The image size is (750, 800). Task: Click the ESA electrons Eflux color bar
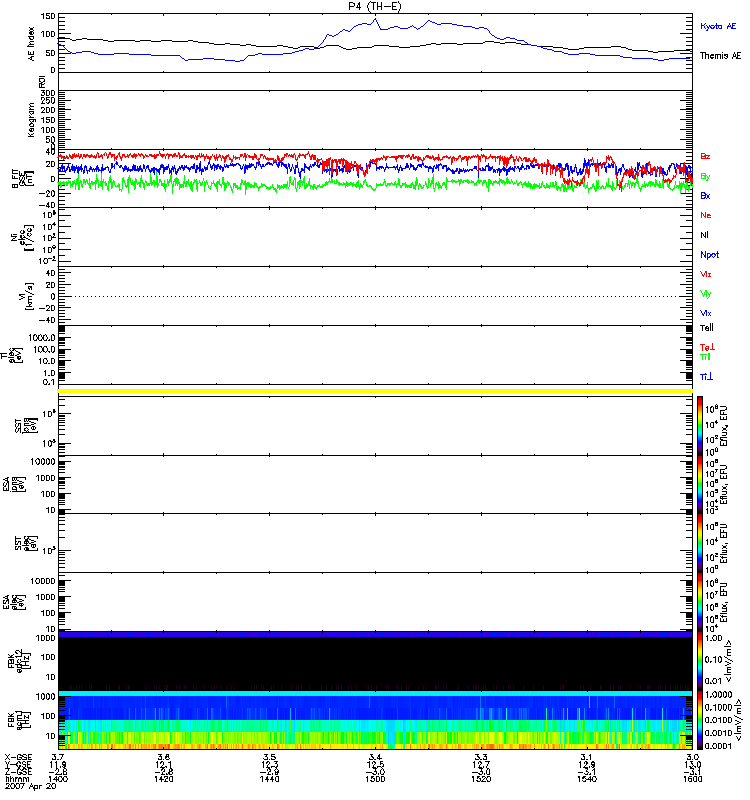700,602
